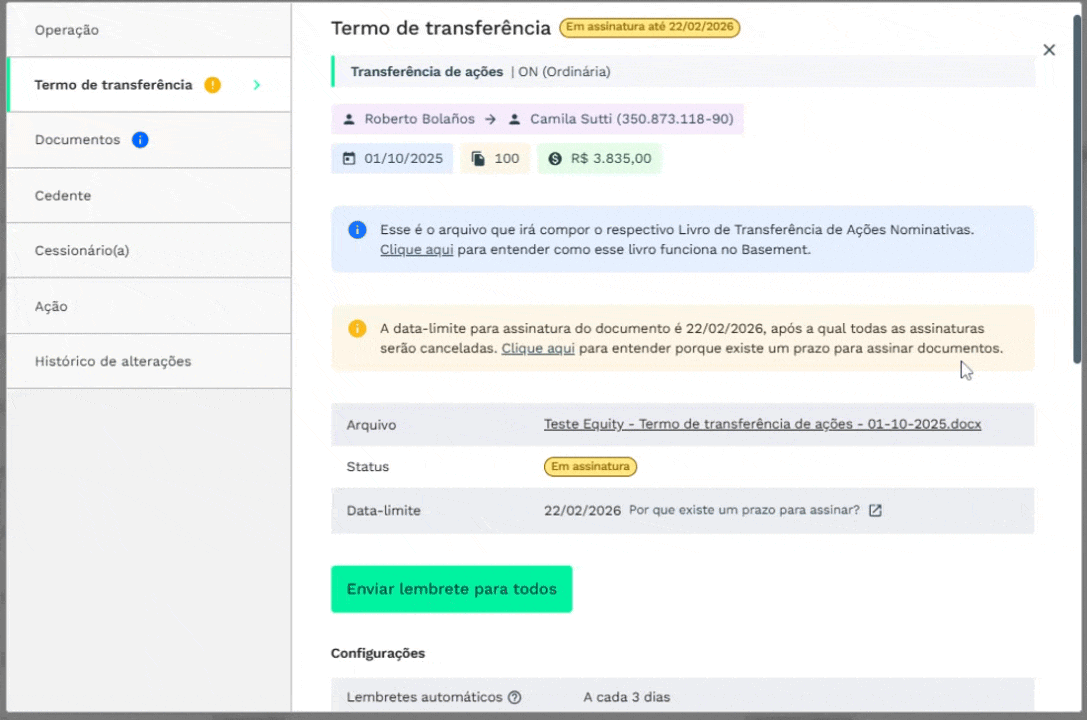
Task: Expand the Termo de transferência chevron
Action: tap(256, 86)
